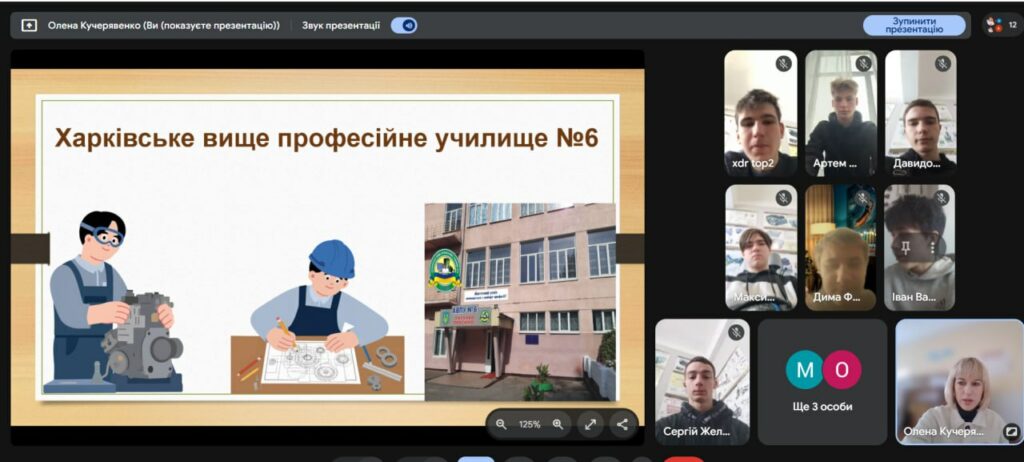Viewport: 1024px width, 462px height.
Task: Zoom in the presentation with the plus magnifier
Action: pos(558,424)
